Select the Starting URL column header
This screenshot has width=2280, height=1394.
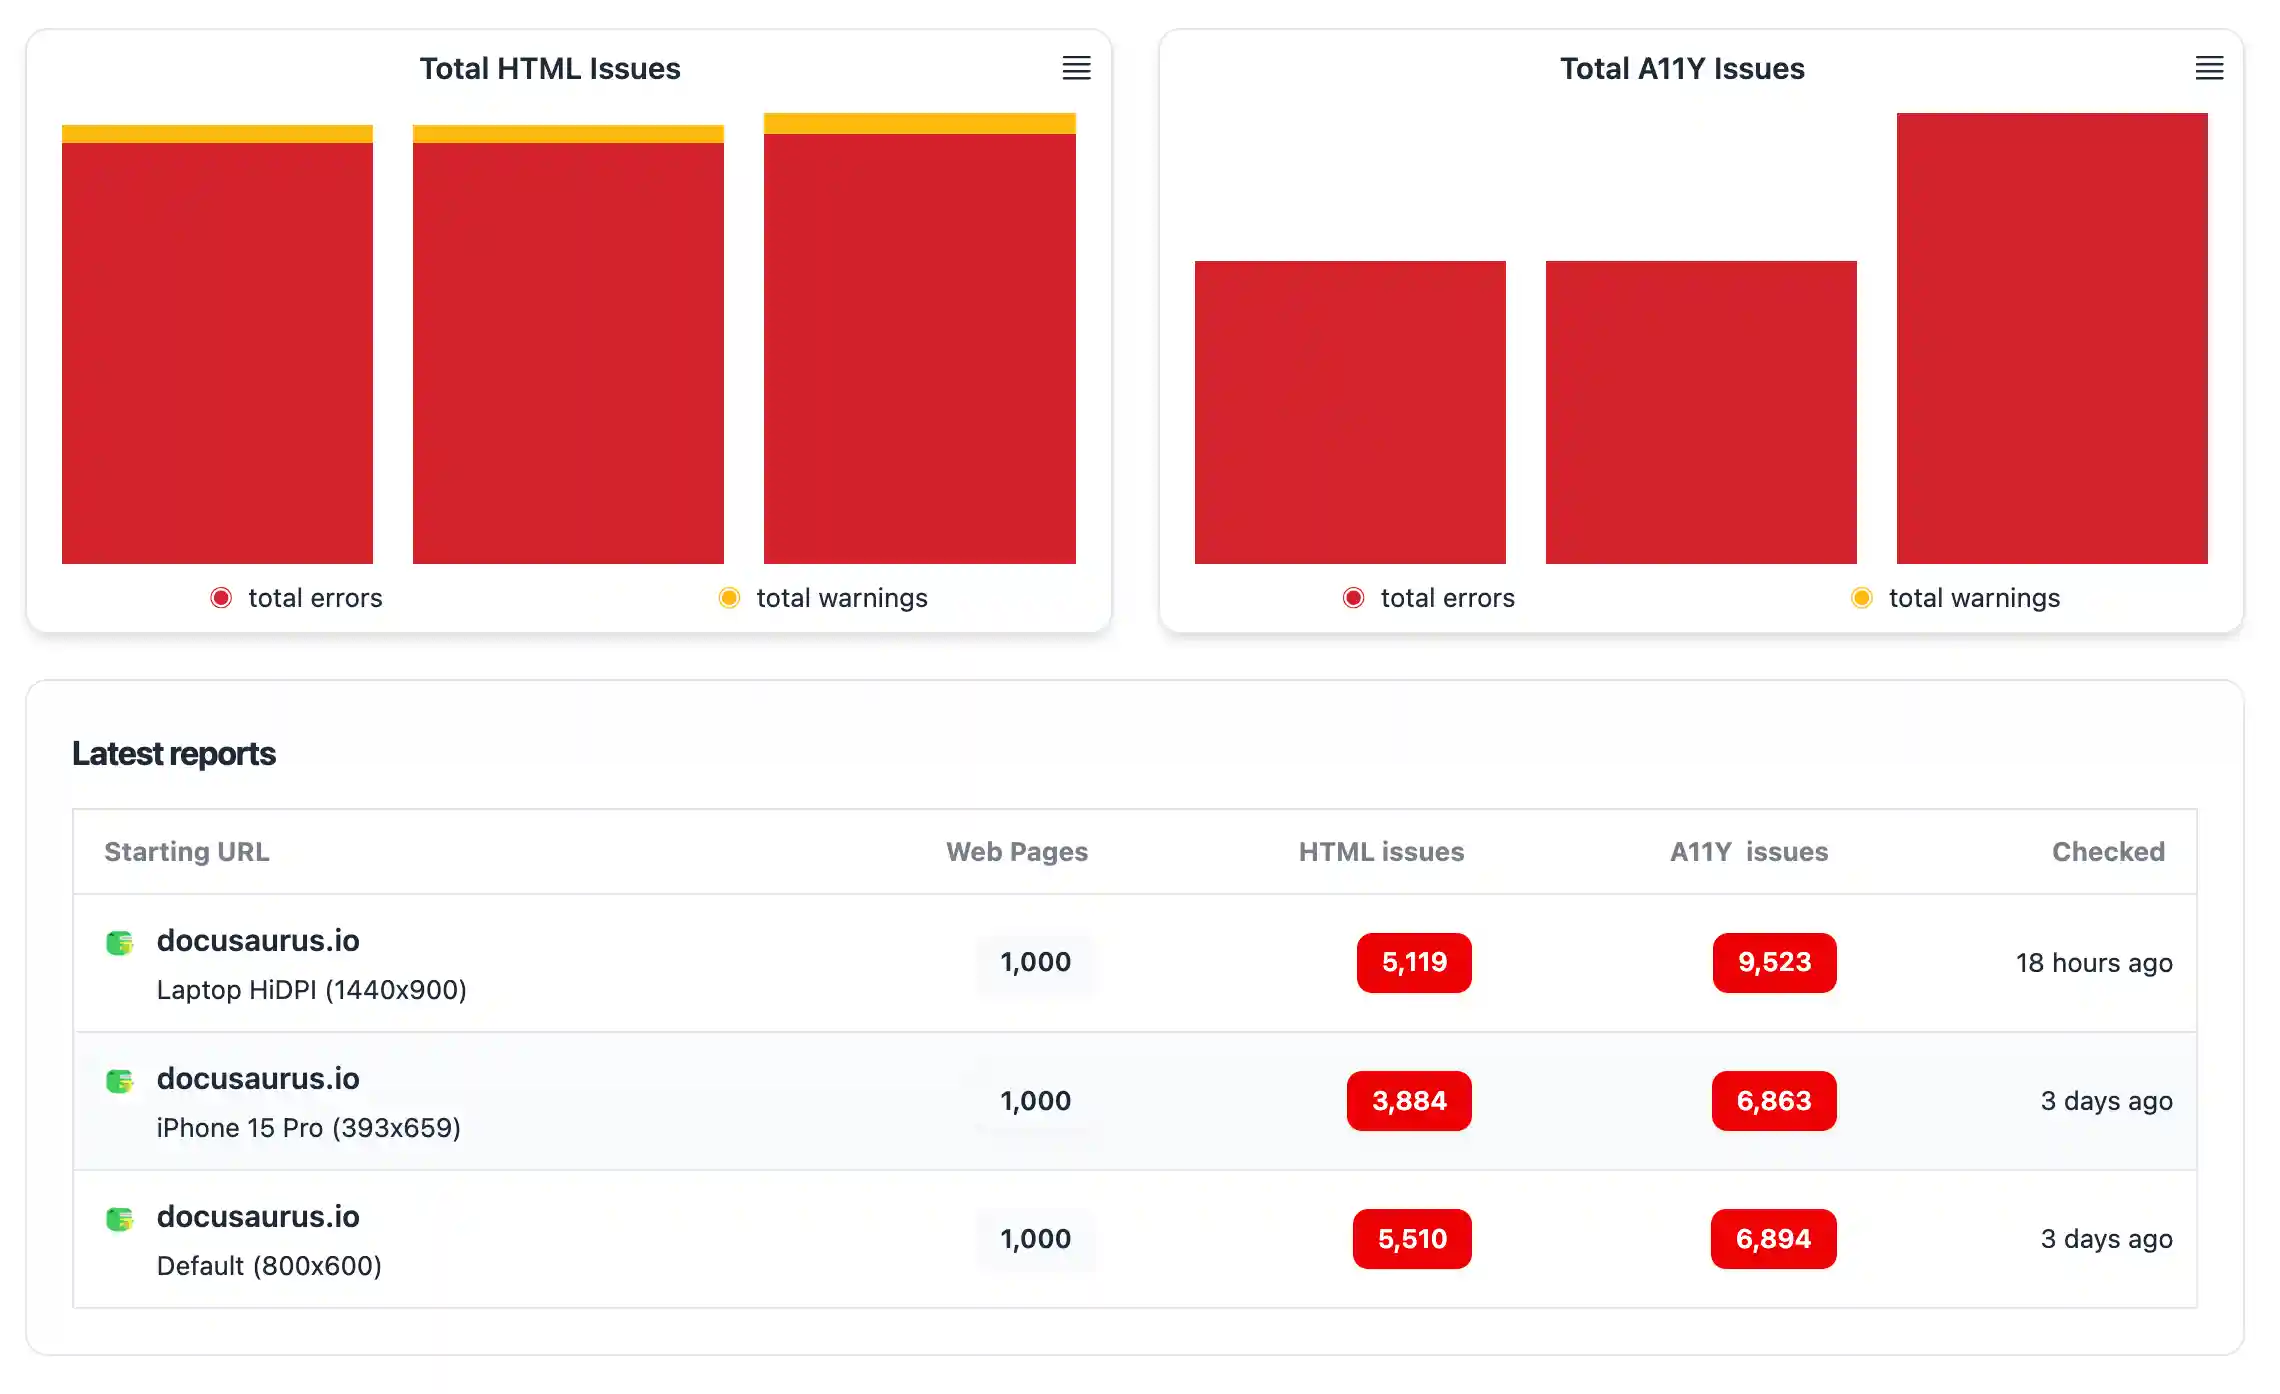pyautogui.click(x=186, y=852)
